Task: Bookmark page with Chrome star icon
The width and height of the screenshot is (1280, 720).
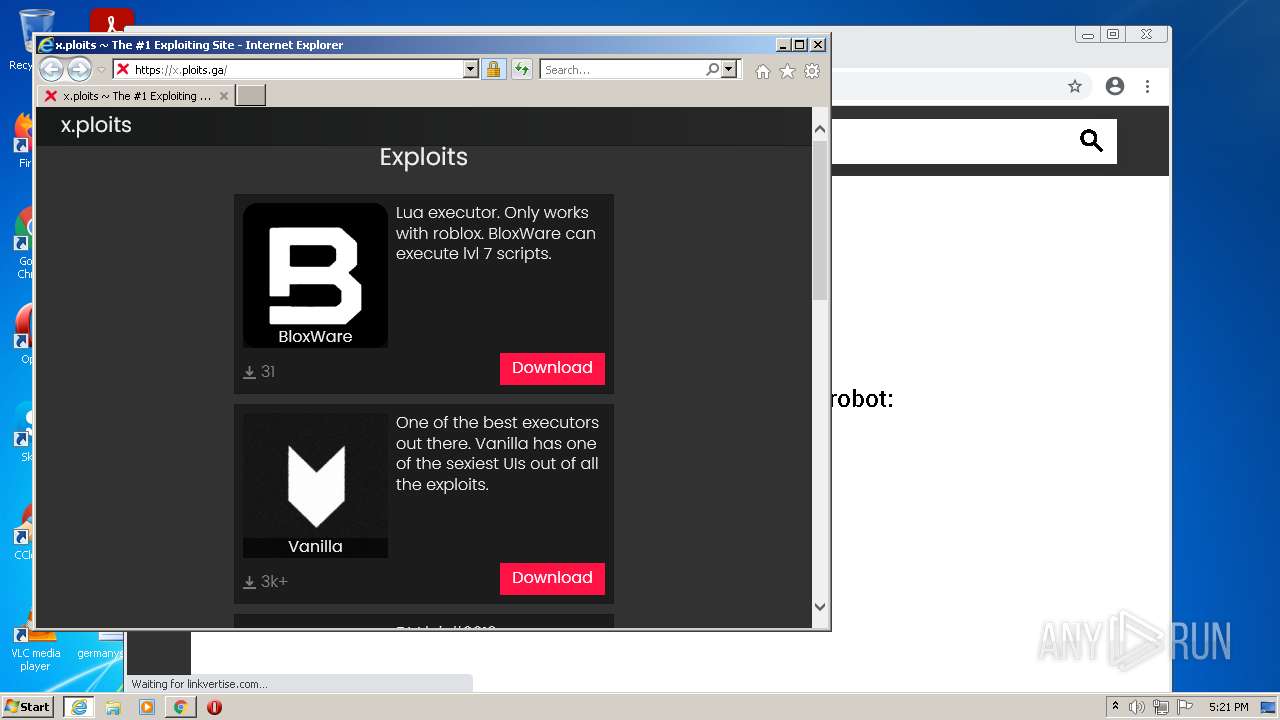Action: (x=1075, y=87)
